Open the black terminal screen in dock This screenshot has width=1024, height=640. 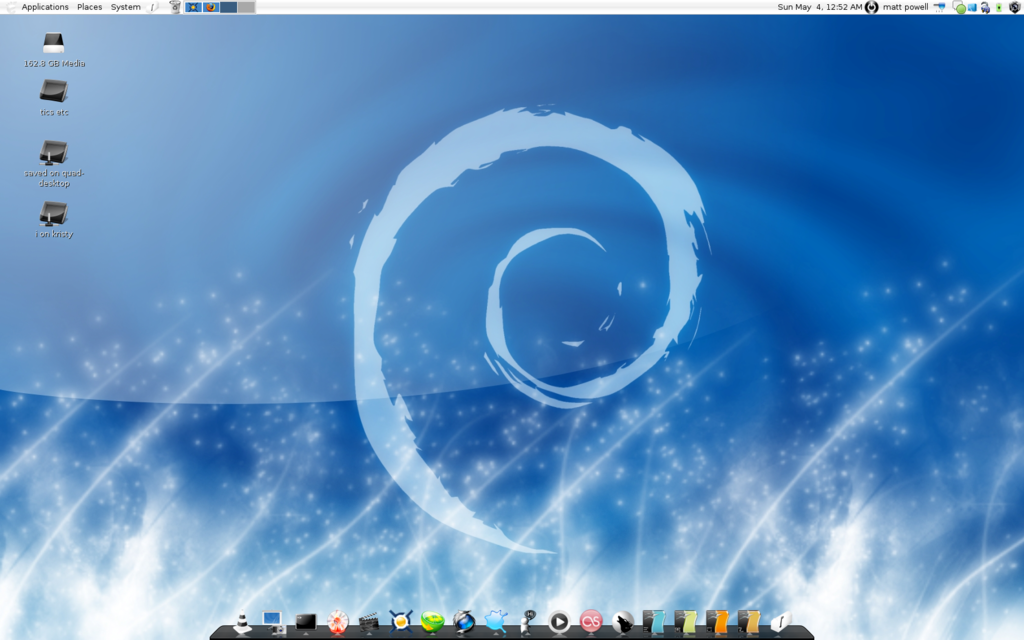306,622
